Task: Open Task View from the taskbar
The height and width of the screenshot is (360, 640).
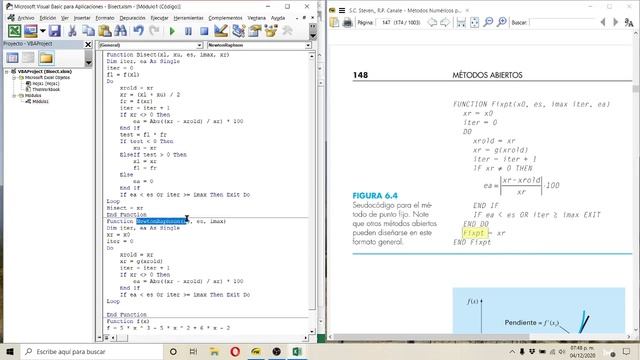Action: coord(193,351)
